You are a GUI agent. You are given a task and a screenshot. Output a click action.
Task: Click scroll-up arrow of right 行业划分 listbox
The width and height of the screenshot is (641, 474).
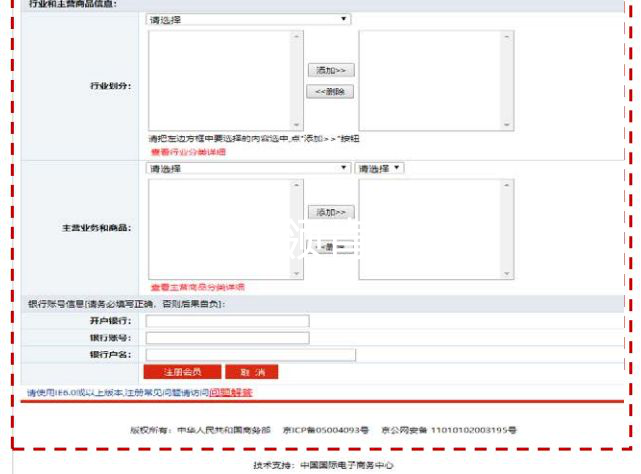[506, 36]
